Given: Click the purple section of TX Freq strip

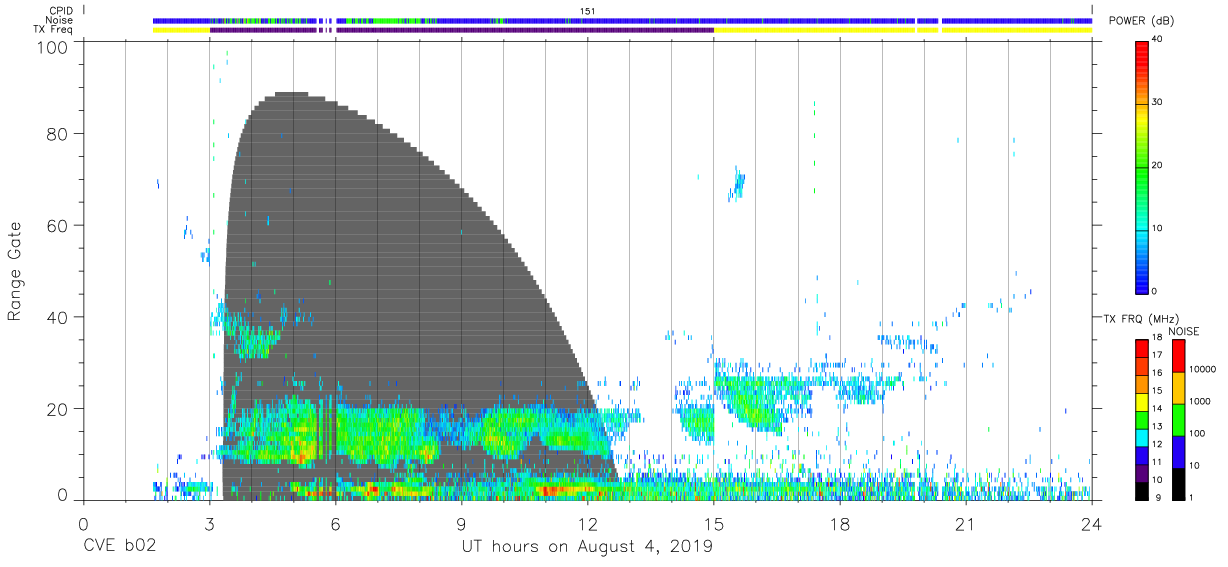Looking at the screenshot, I should pyautogui.click(x=461, y=30).
